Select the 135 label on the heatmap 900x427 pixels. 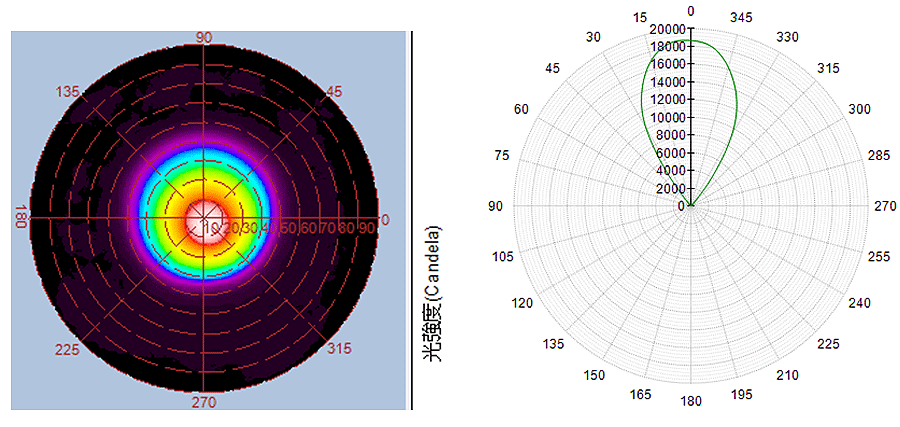pyautogui.click(x=68, y=92)
